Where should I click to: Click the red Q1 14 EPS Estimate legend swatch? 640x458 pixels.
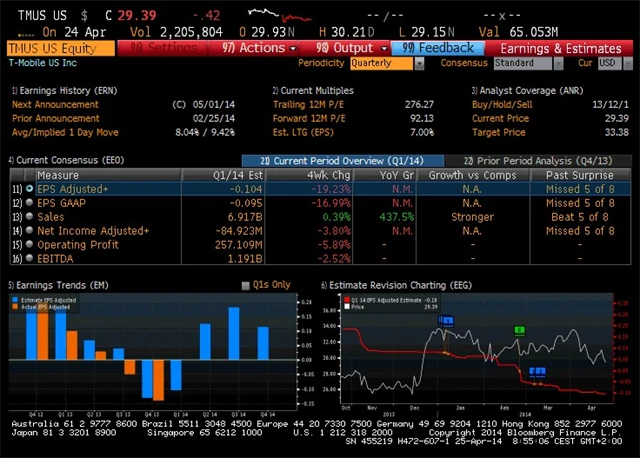[347, 300]
